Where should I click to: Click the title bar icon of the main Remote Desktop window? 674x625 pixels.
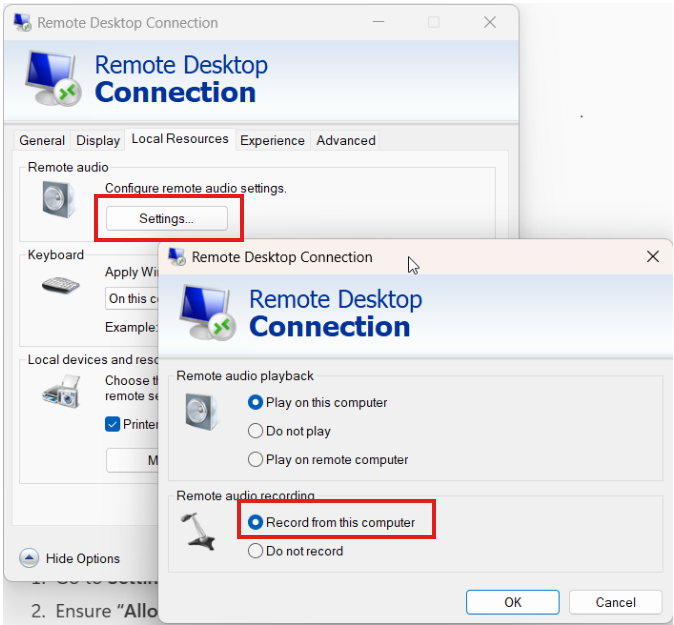[x=22, y=22]
